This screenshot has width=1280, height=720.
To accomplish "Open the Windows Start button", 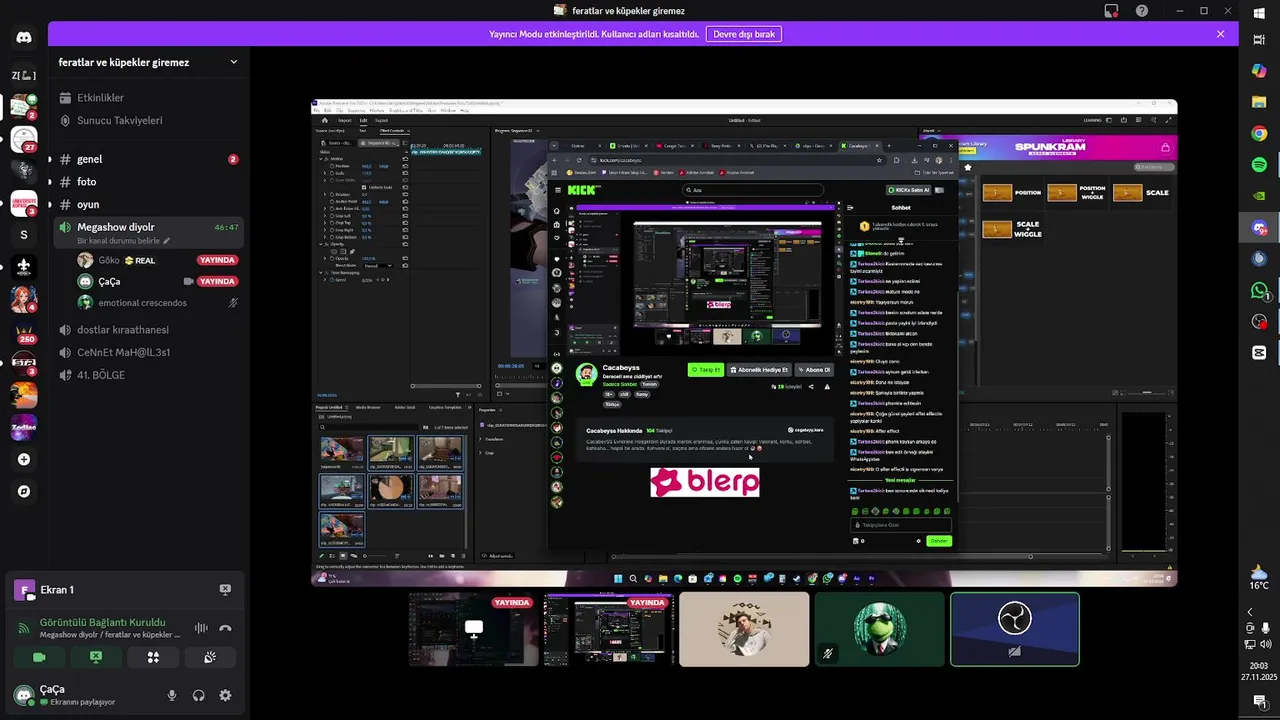I will coord(1259,12).
